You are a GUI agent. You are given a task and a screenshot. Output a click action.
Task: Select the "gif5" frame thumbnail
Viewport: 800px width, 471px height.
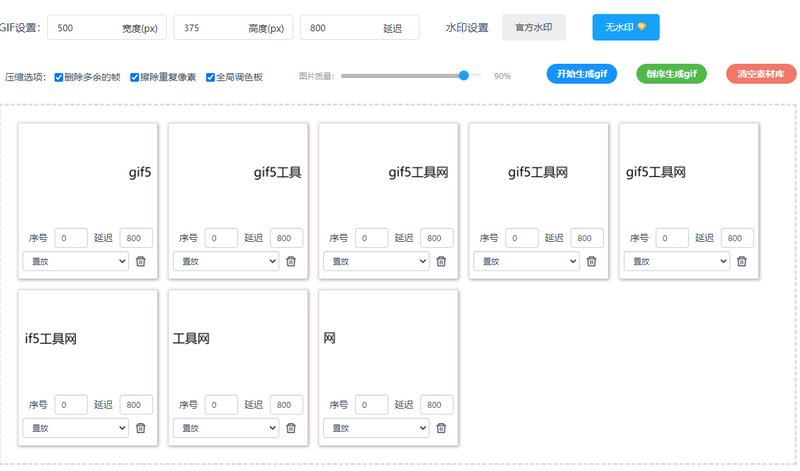pyautogui.click(x=88, y=172)
